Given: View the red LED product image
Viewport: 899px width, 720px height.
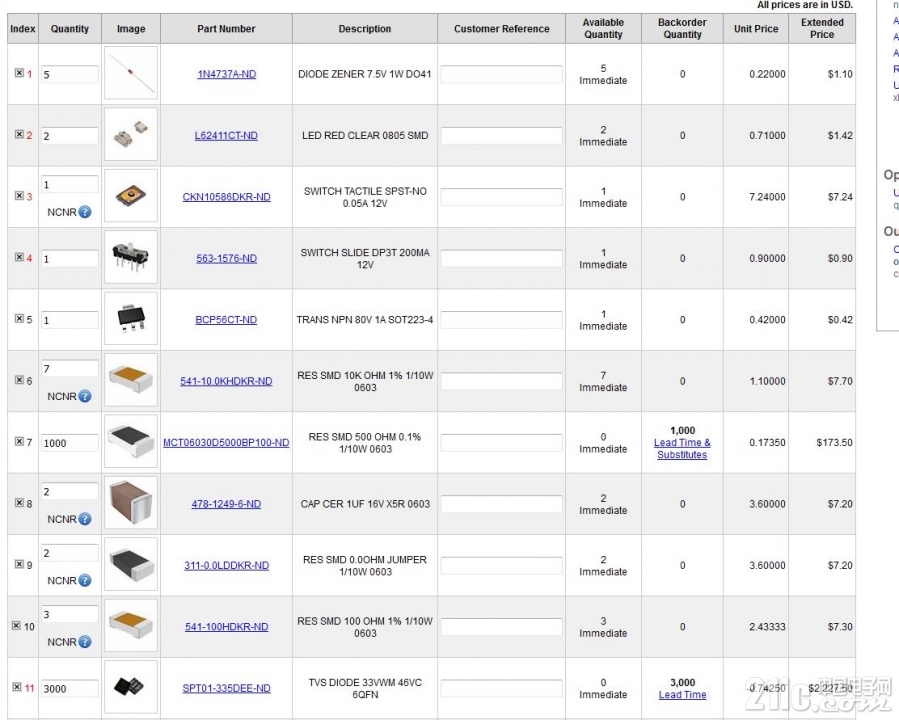Looking at the screenshot, I should pyautogui.click(x=131, y=135).
